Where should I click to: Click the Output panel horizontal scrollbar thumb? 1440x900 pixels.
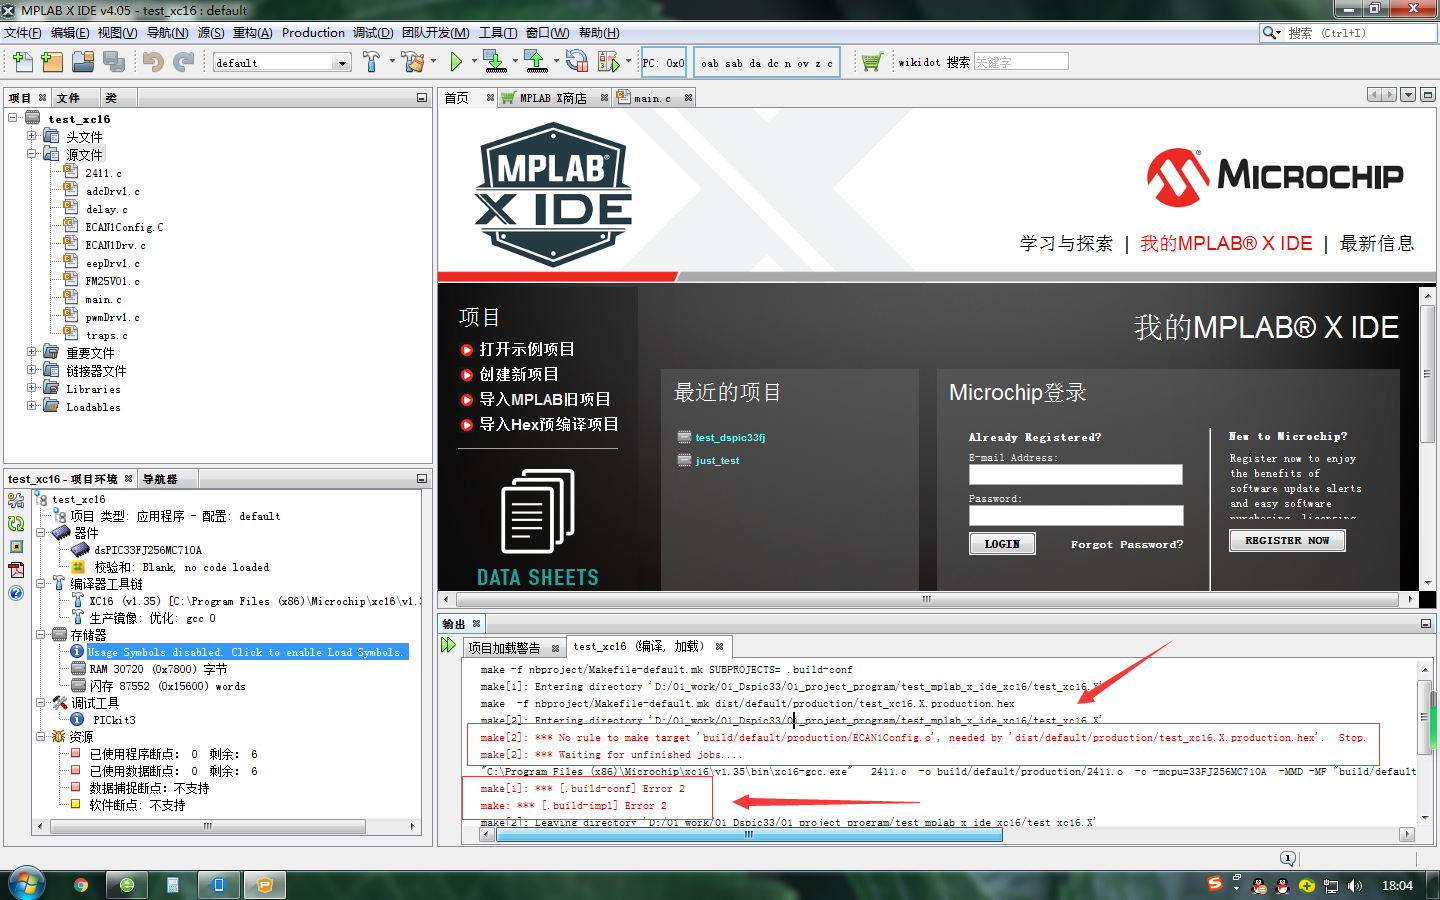749,834
